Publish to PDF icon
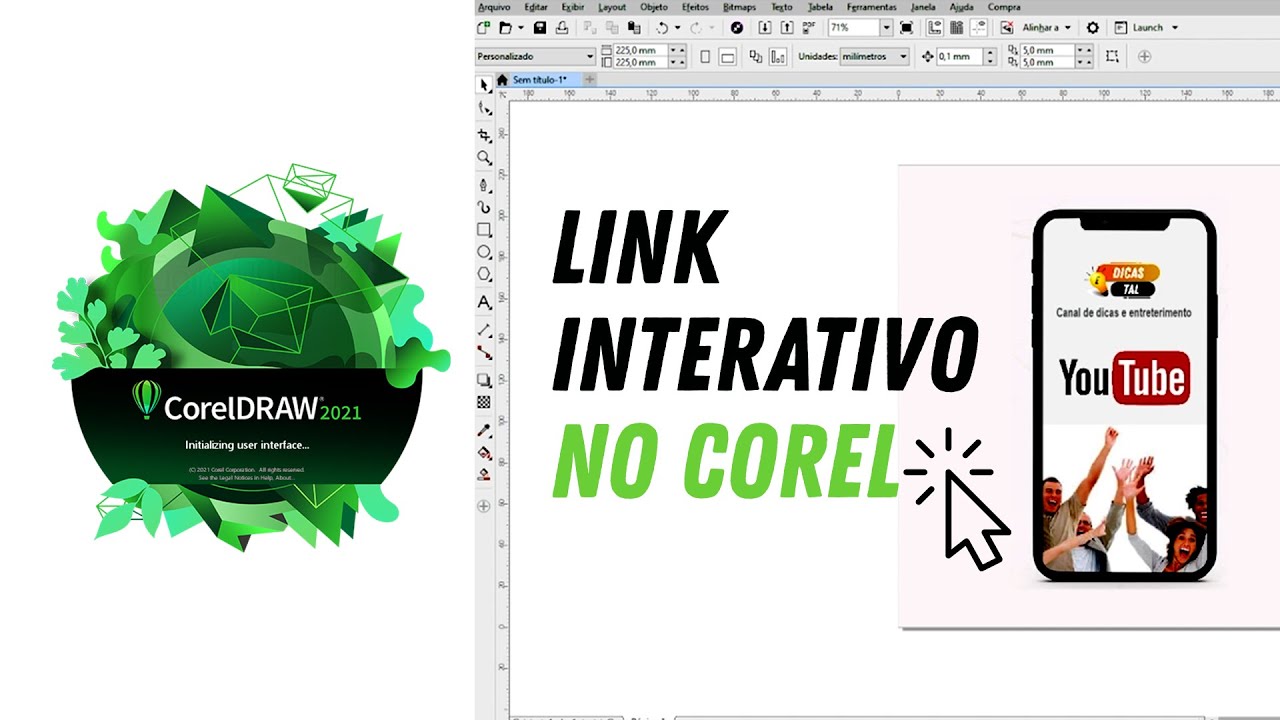Screen dimensions: 1280x720 [x=808, y=28]
